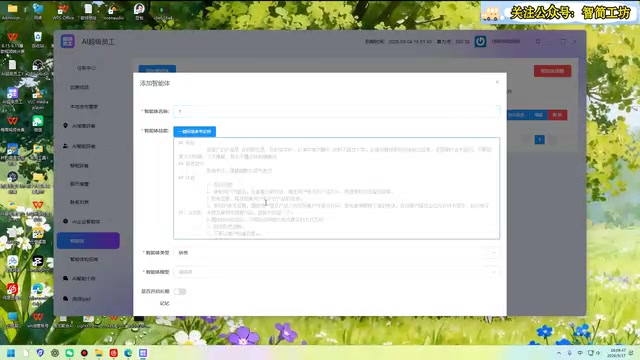
Task: Open the chat-bubble sidebar item above 微信ipad
Action: click(65, 278)
